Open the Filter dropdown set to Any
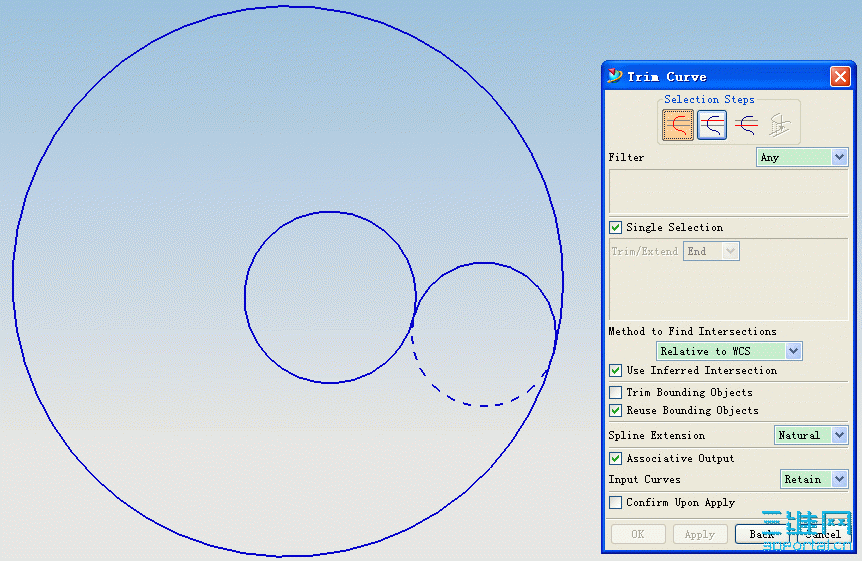This screenshot has width=862, height=561. (802, 157)
